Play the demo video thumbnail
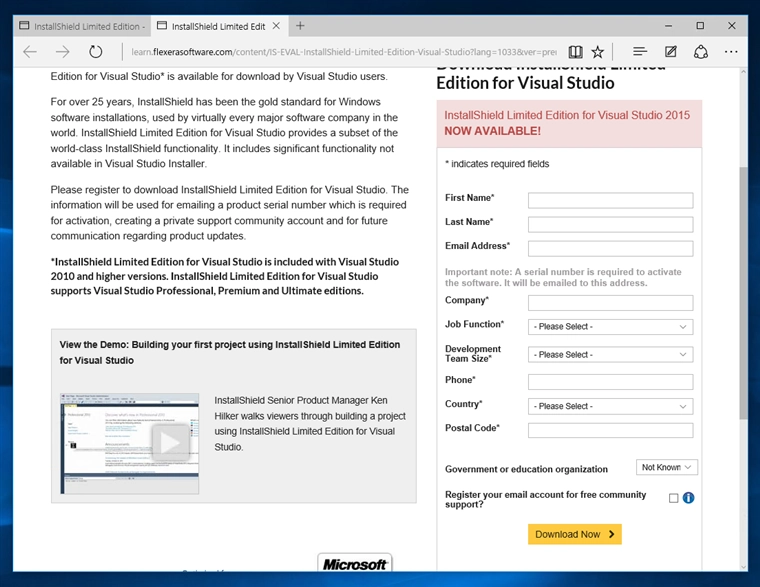 pos(129,444)
